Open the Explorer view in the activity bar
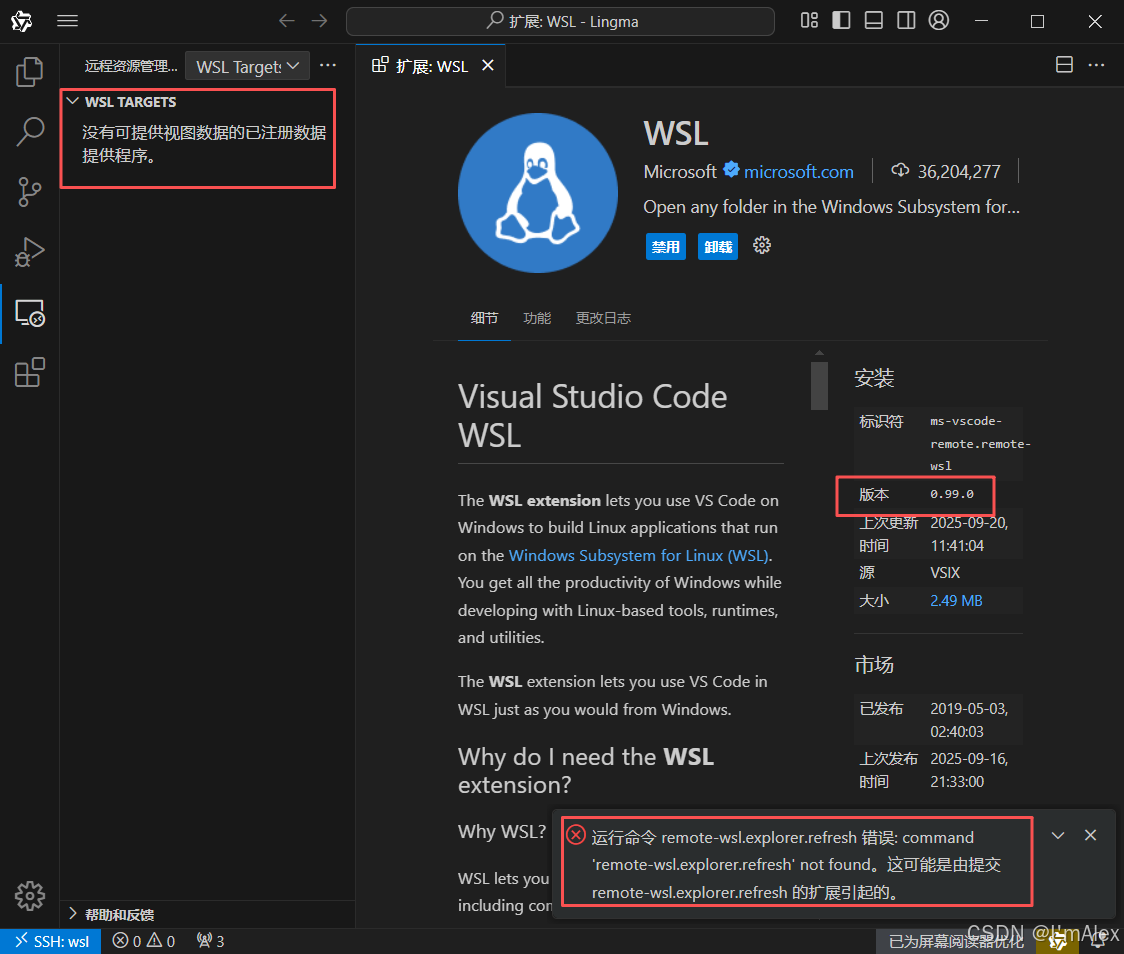Screen dimensions: 1124x954 coord(29,72)
